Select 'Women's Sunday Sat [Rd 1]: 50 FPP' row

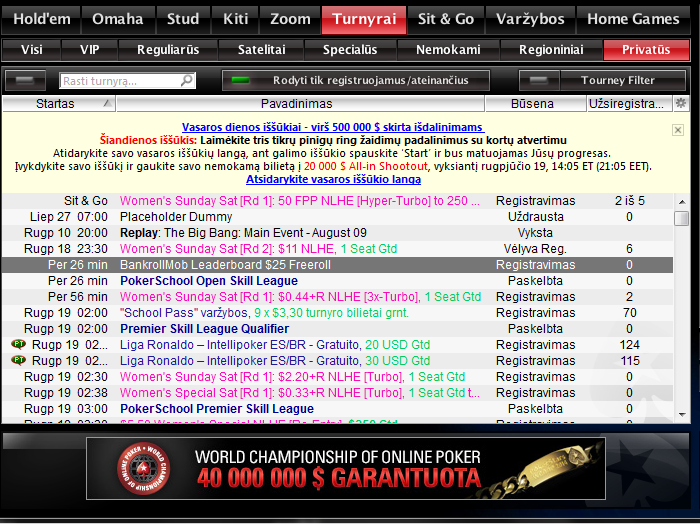[337, 201]
